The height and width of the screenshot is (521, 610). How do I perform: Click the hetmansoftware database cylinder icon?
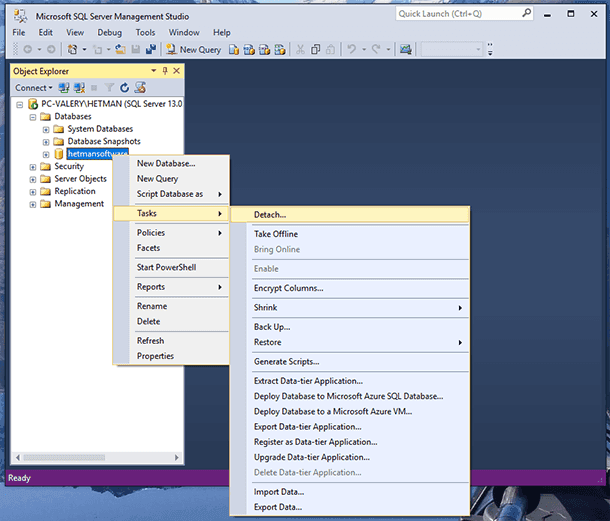59,154
